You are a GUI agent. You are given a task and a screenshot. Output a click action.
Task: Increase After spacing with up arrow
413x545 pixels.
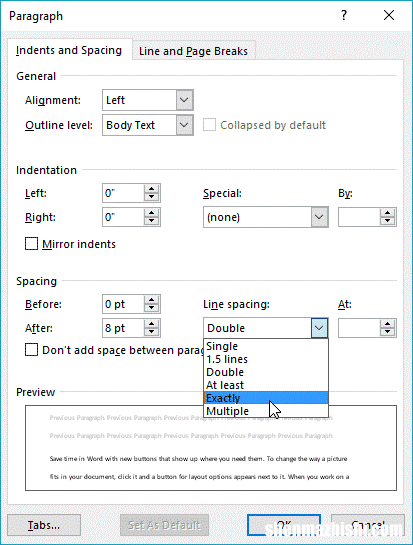click(152, 324)
